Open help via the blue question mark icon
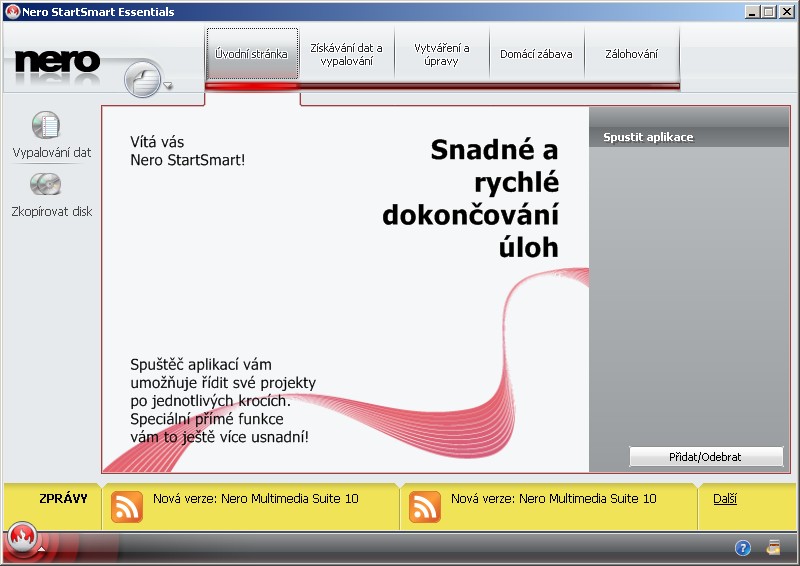The height and width of the screenshot is (566, 800). [743, 548]
